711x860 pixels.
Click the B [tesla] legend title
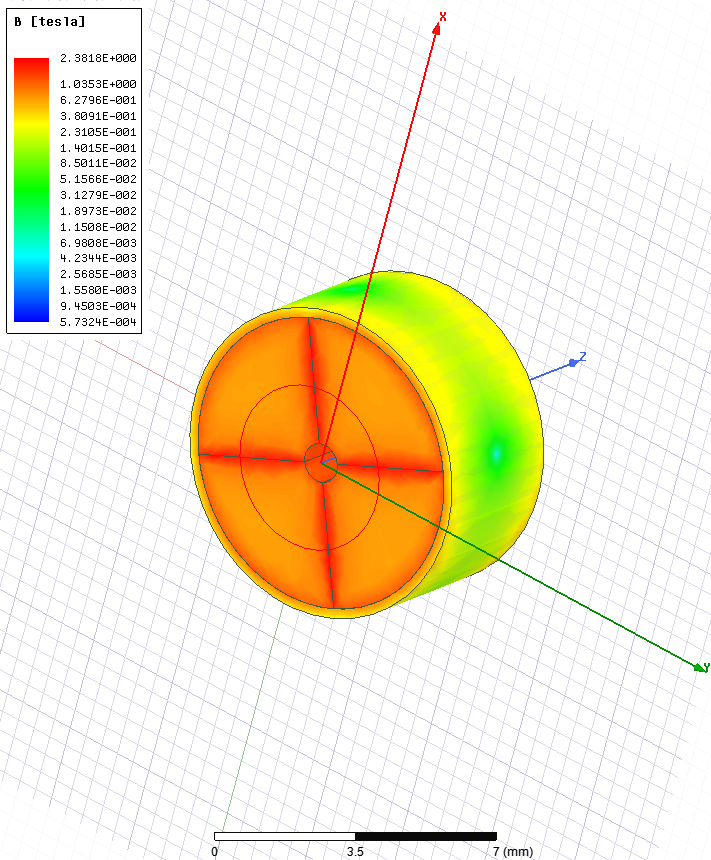pos(50,21)
